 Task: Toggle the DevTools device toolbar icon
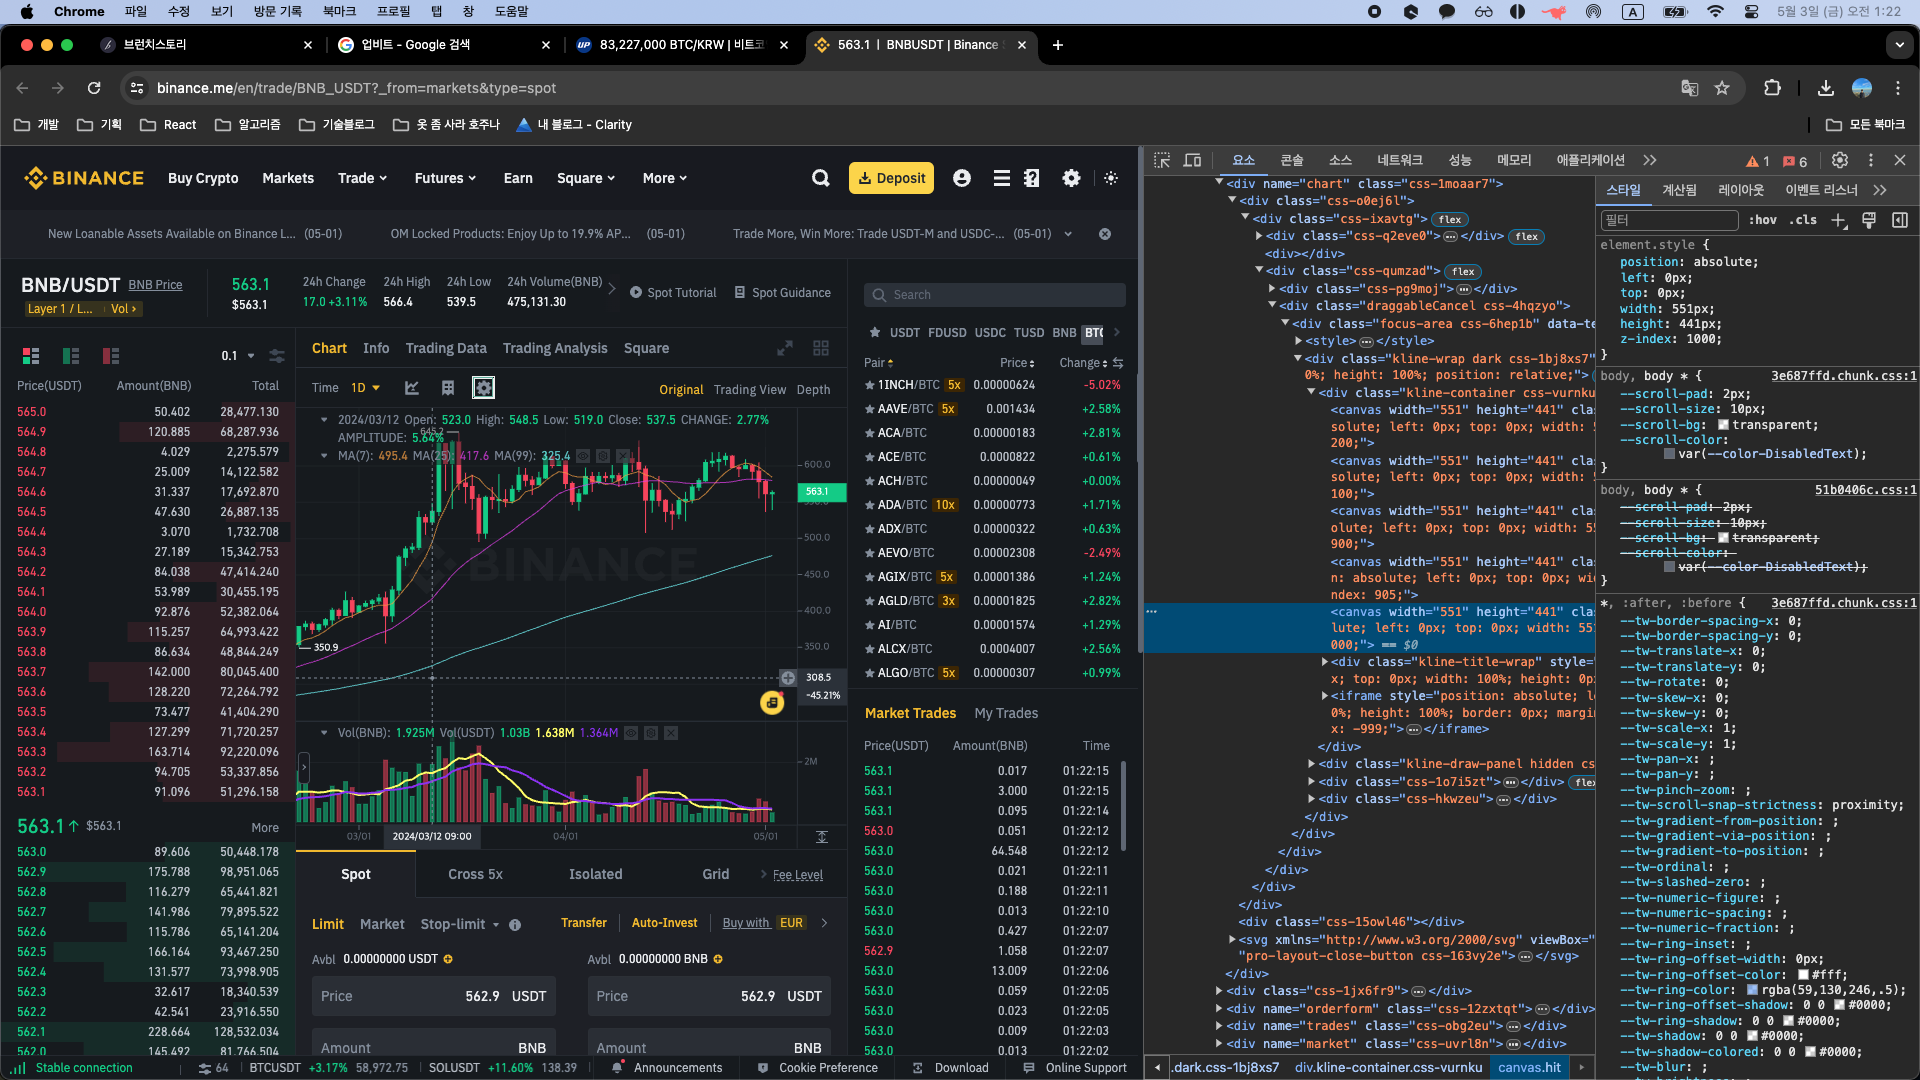(x=1192, y=161)
